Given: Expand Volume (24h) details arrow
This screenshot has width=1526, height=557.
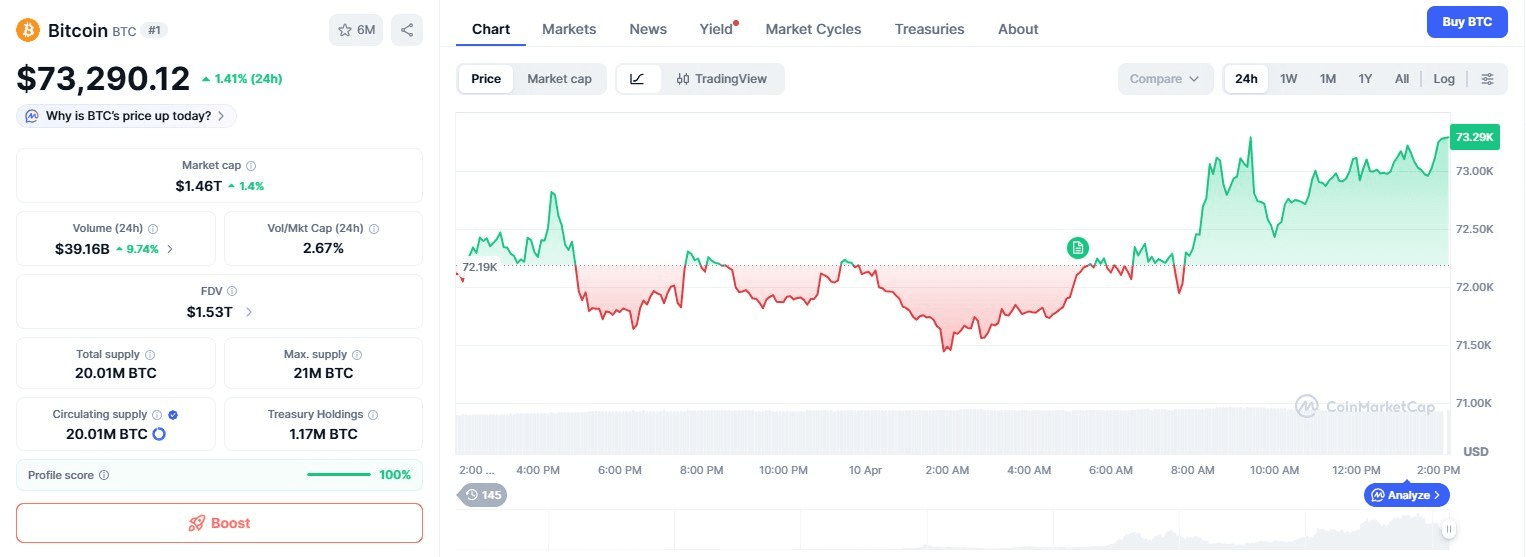Looking at the screenshot, I should pyautogui.click(x=170, y=249).
